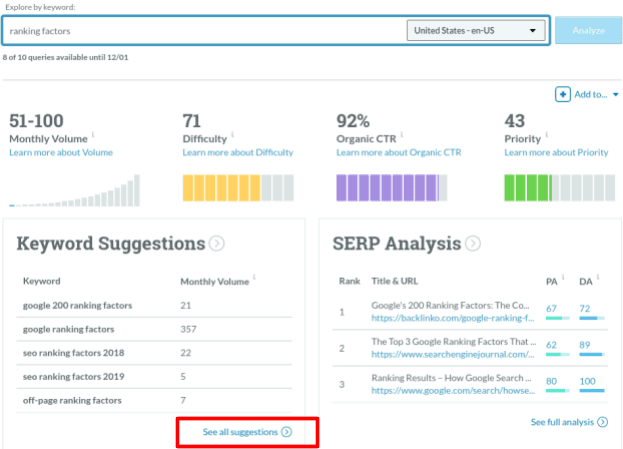Click Learn more about Difficulty link

tap(238, 152)
